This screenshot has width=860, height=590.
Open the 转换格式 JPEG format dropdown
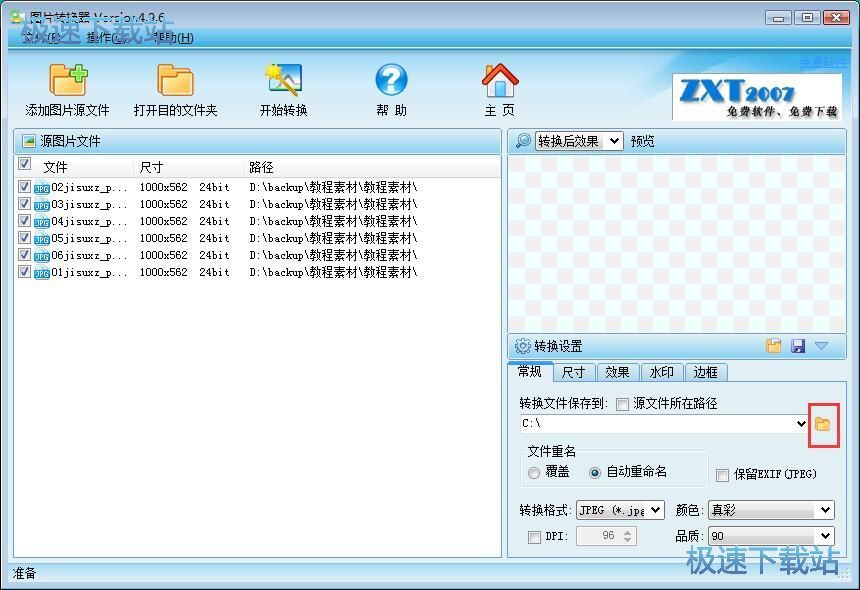click(x=655, y=510)
